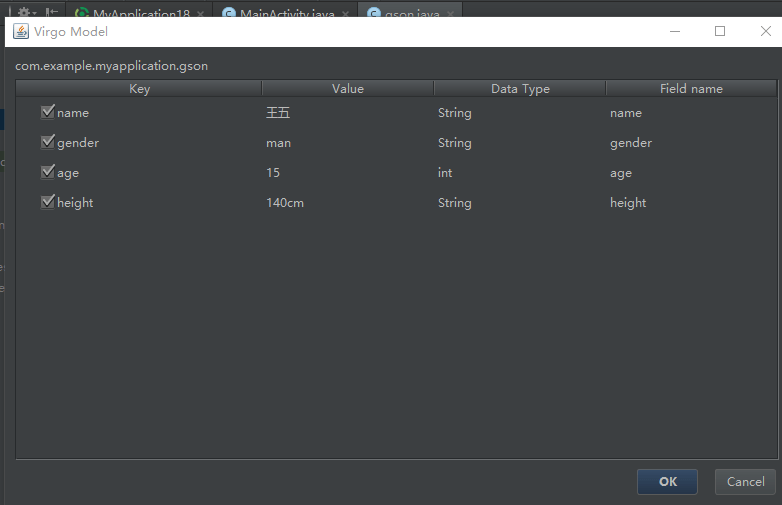
Task: Click the package path com.example.myapplication.gson
Action: (x=111, y=66)
